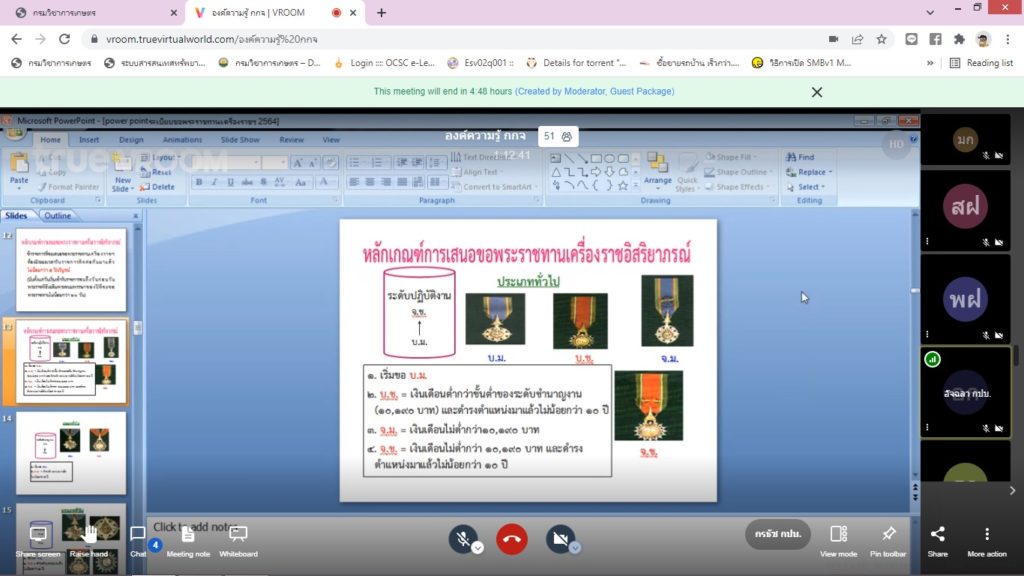Select the rectangle shape in Drawing gallery
The height and width of the screenshot is (576, 1024).
[x=596, y=158]
